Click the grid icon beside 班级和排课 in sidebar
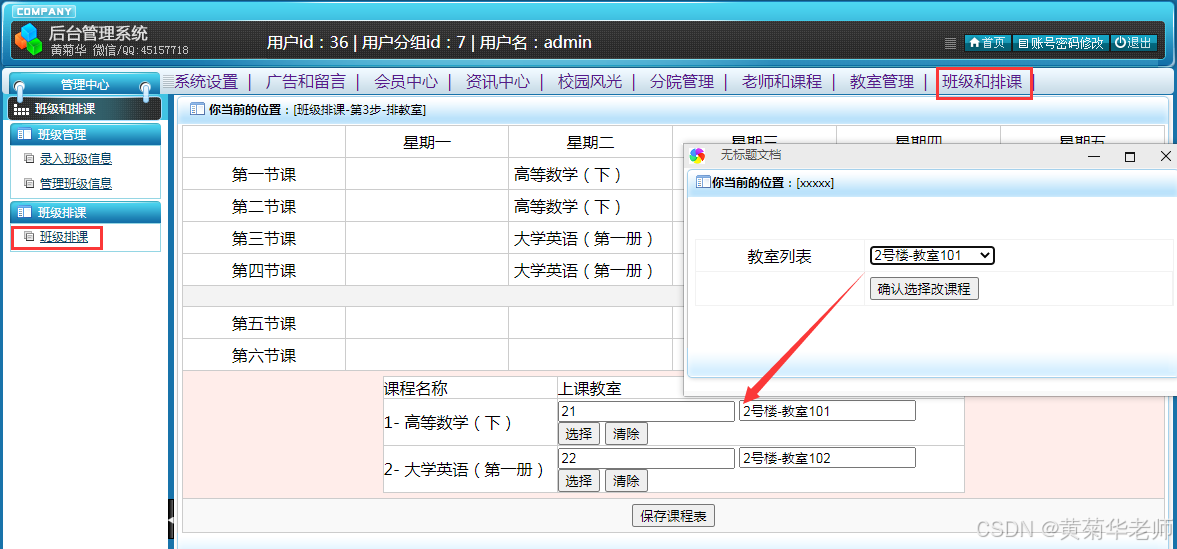This screenshot has width=1177, height=549. [22, 110]
